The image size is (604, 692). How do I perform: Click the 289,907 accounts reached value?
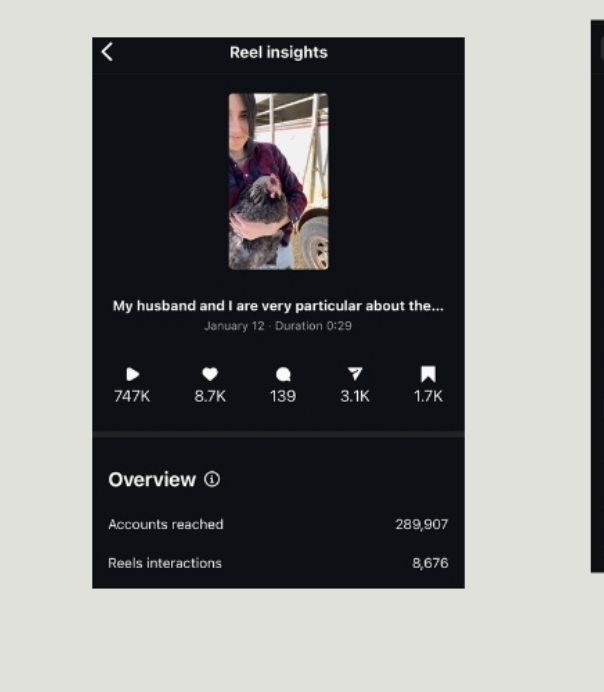pyautogui.click(x=422, y=524)
